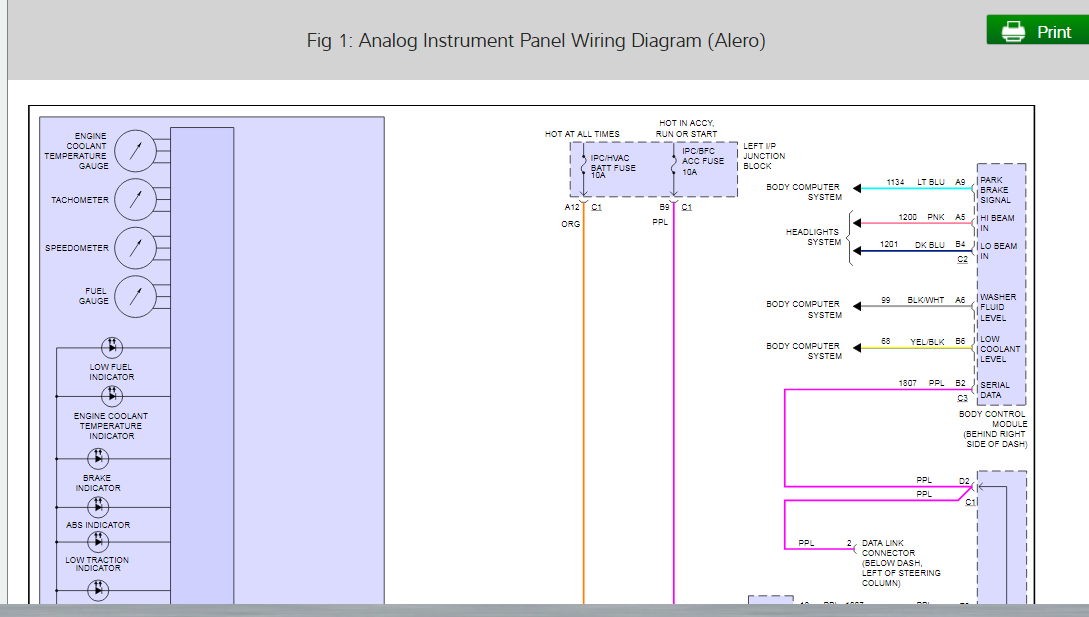Click the '1807 PPL' wire label
The width and height of the screenshot is (1089, 617).
tap(921, 383)
